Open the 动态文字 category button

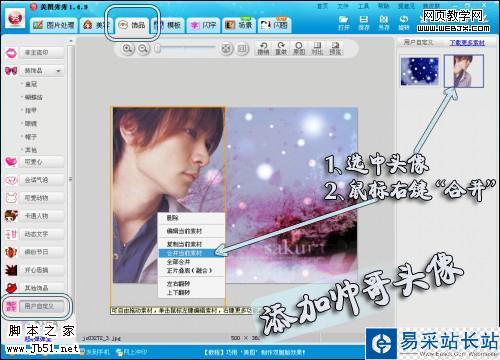pos(42,234)
